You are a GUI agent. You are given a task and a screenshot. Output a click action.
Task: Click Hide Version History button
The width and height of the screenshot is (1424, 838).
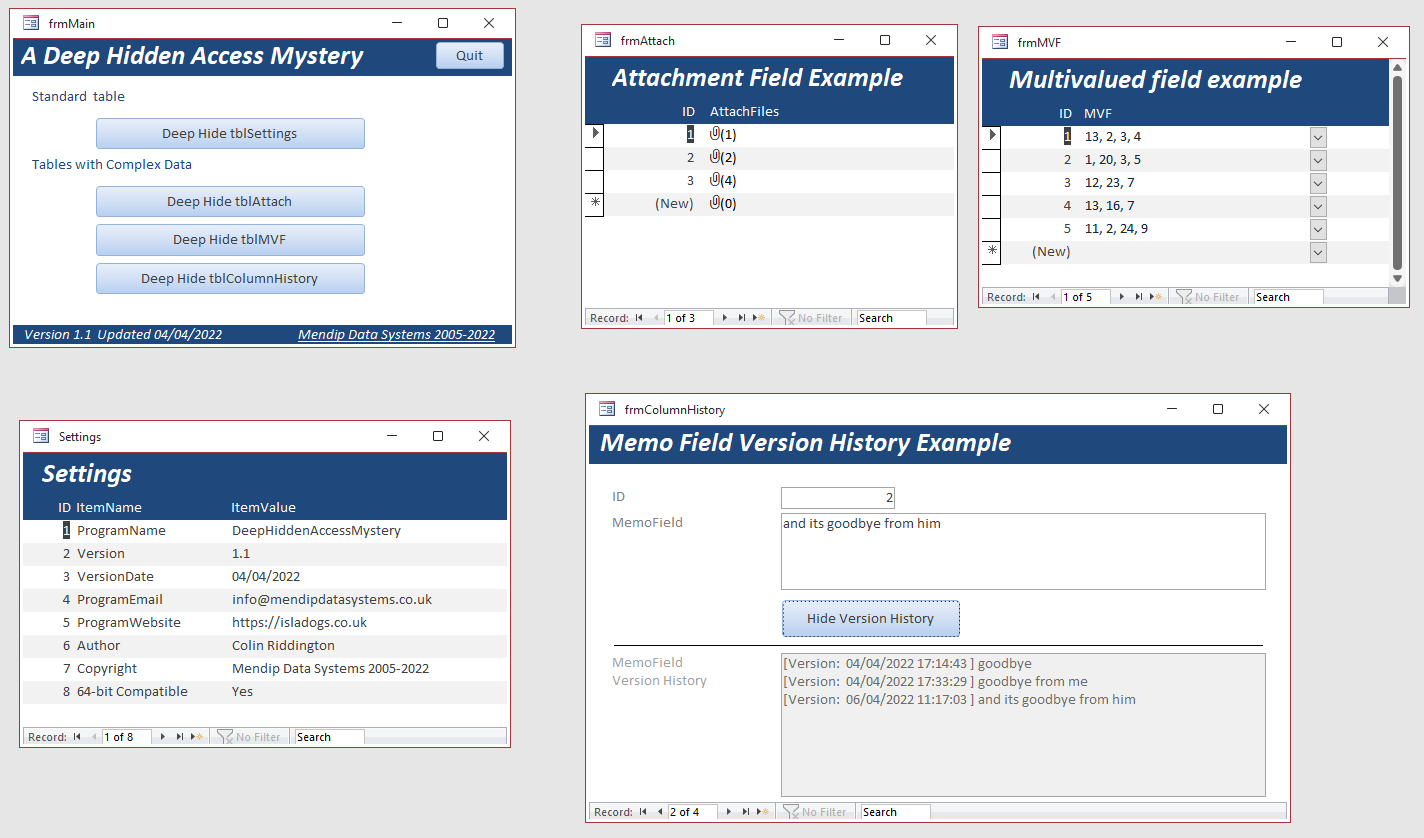coord(870,618)
